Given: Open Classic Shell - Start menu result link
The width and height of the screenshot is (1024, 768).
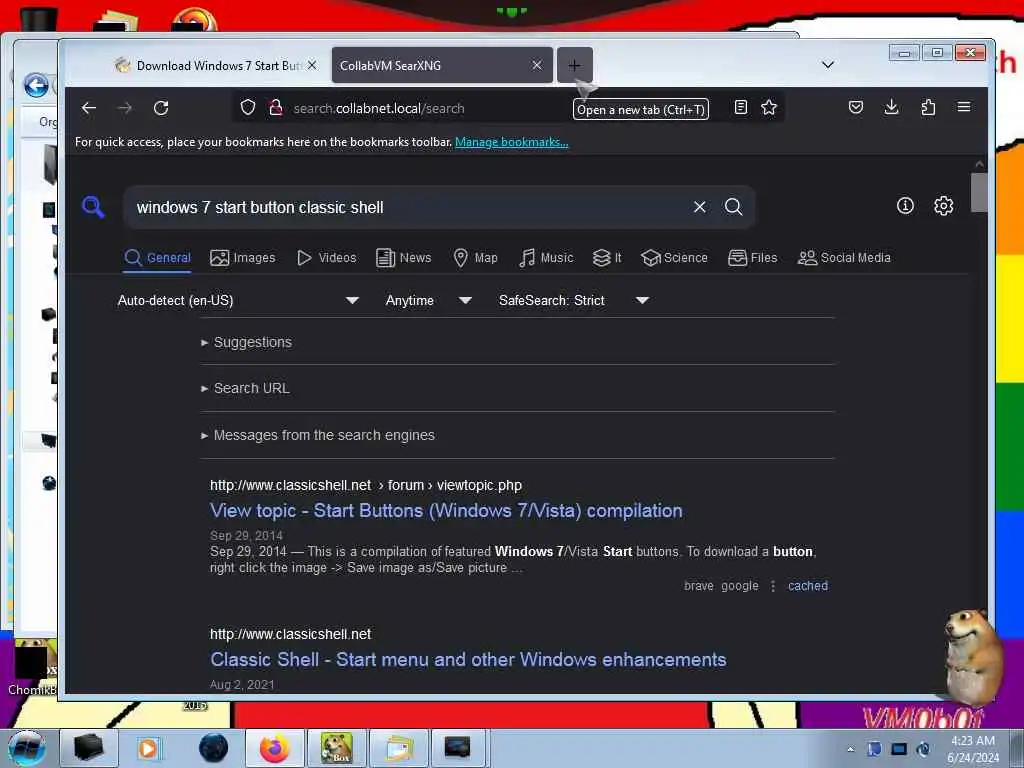Looking at the screenshot, I should click(x=468, y=660).
